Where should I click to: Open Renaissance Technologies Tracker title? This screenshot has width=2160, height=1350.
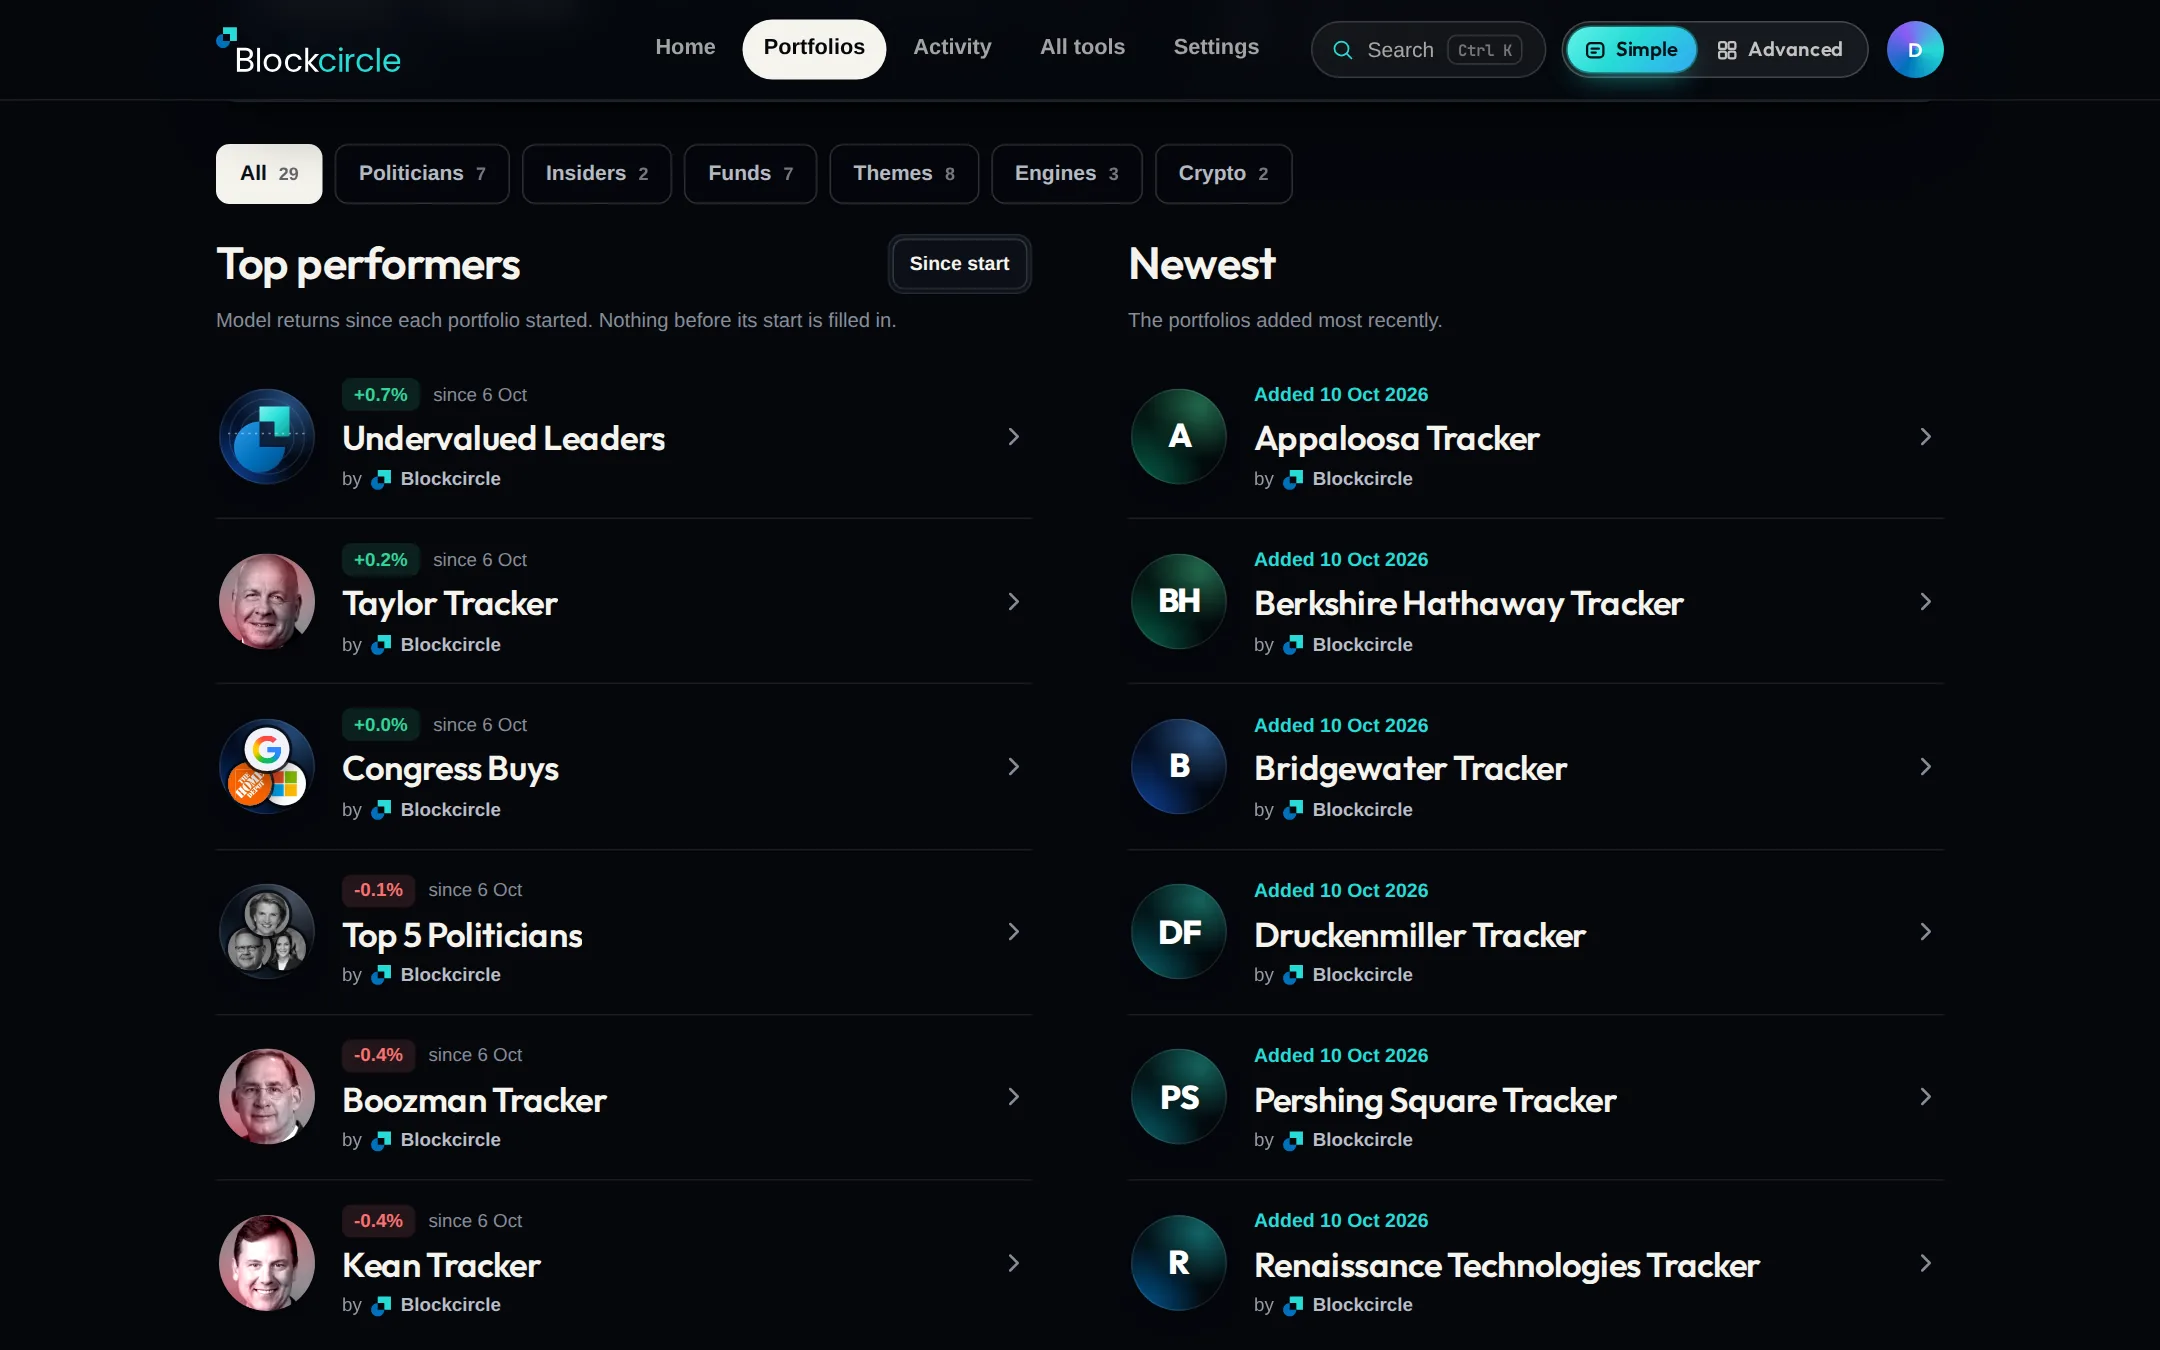(x=1507, y=1266)
